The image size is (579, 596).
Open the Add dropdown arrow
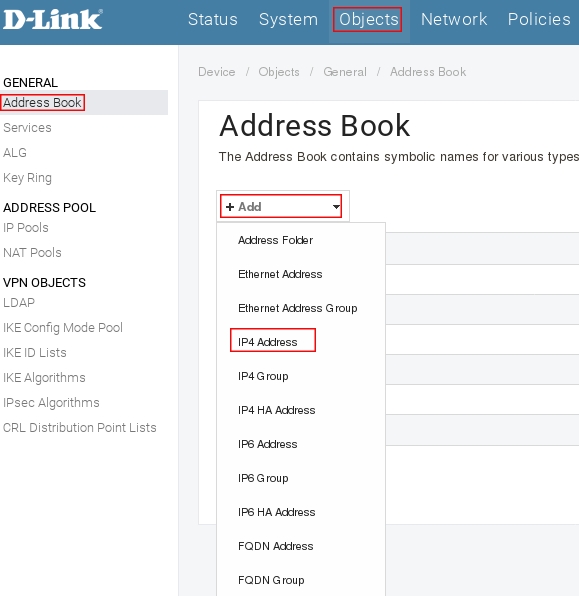click(x=336, y=207)
